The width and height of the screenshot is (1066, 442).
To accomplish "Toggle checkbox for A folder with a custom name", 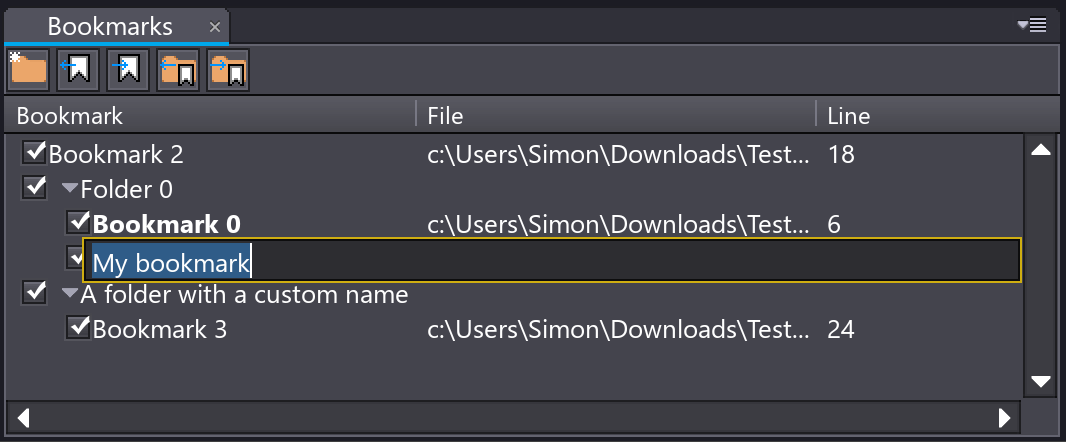I will [34, 292].
